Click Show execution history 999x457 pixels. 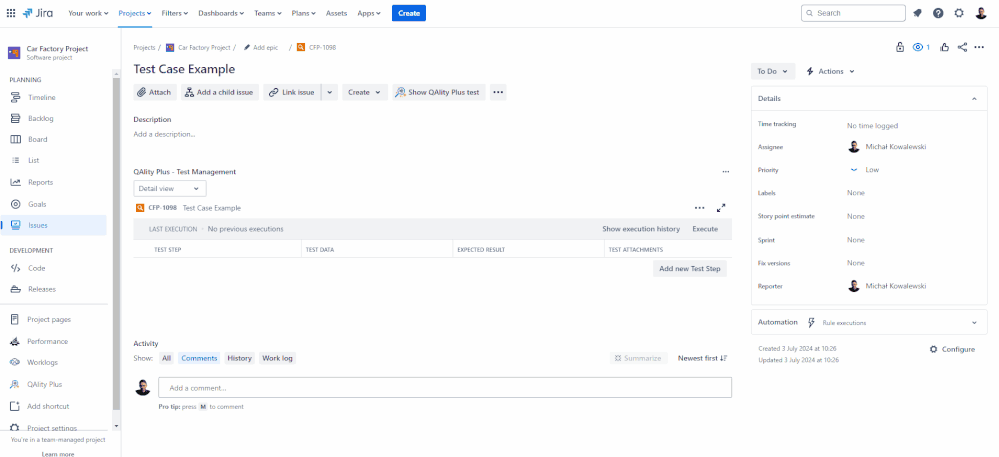(641, 229)
